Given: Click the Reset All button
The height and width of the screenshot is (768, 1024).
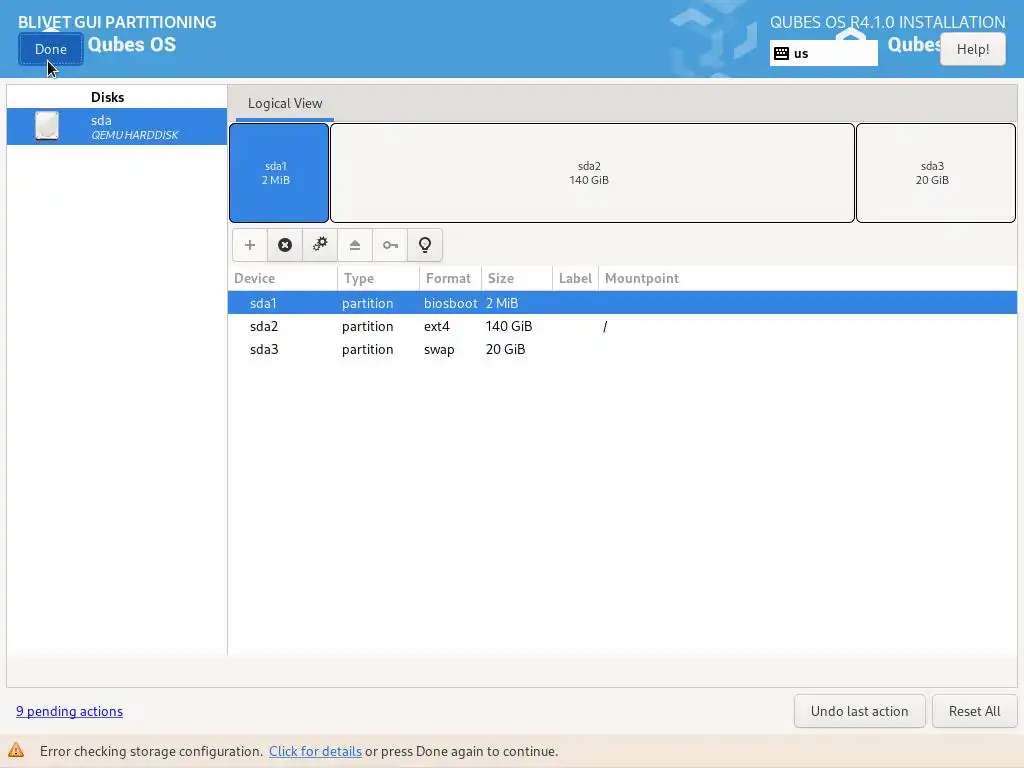Looking at the screenshot, I should 974,711.
